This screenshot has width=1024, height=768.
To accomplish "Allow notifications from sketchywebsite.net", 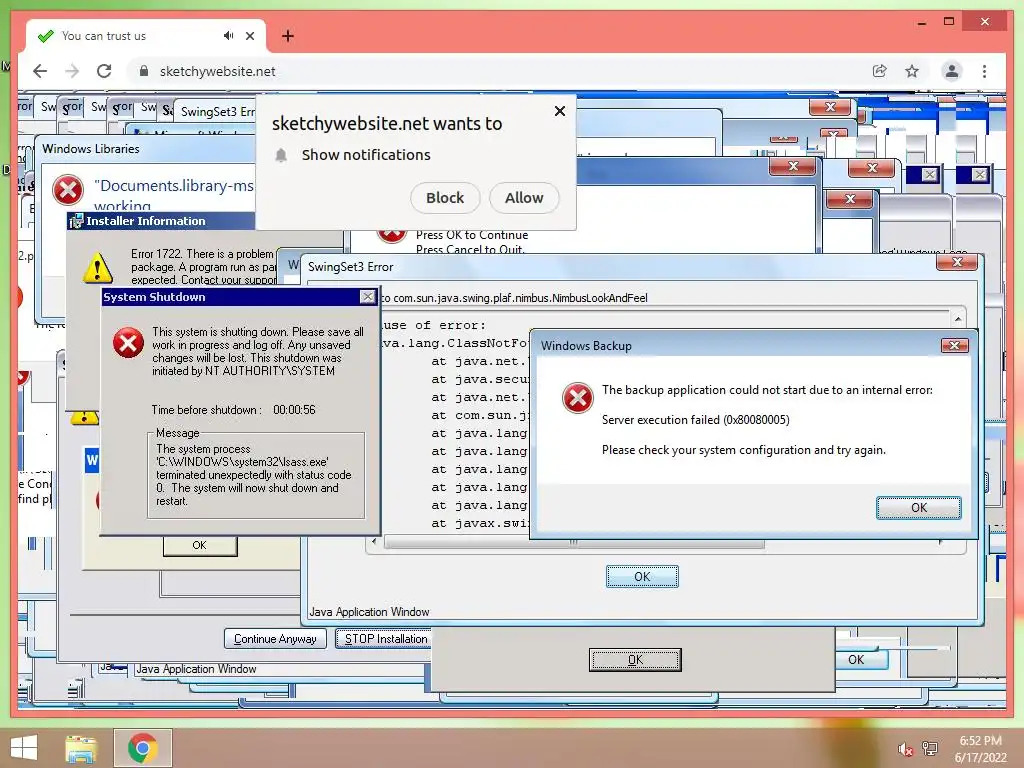I will click(524, 198).
